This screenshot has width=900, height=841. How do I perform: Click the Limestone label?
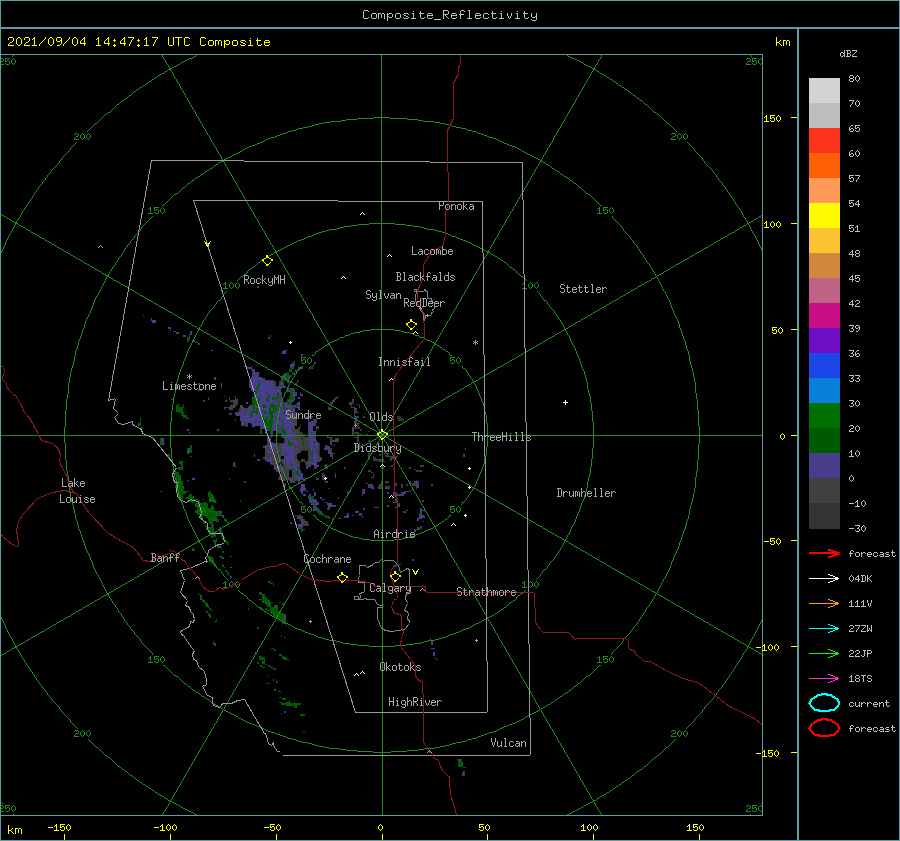189,386
